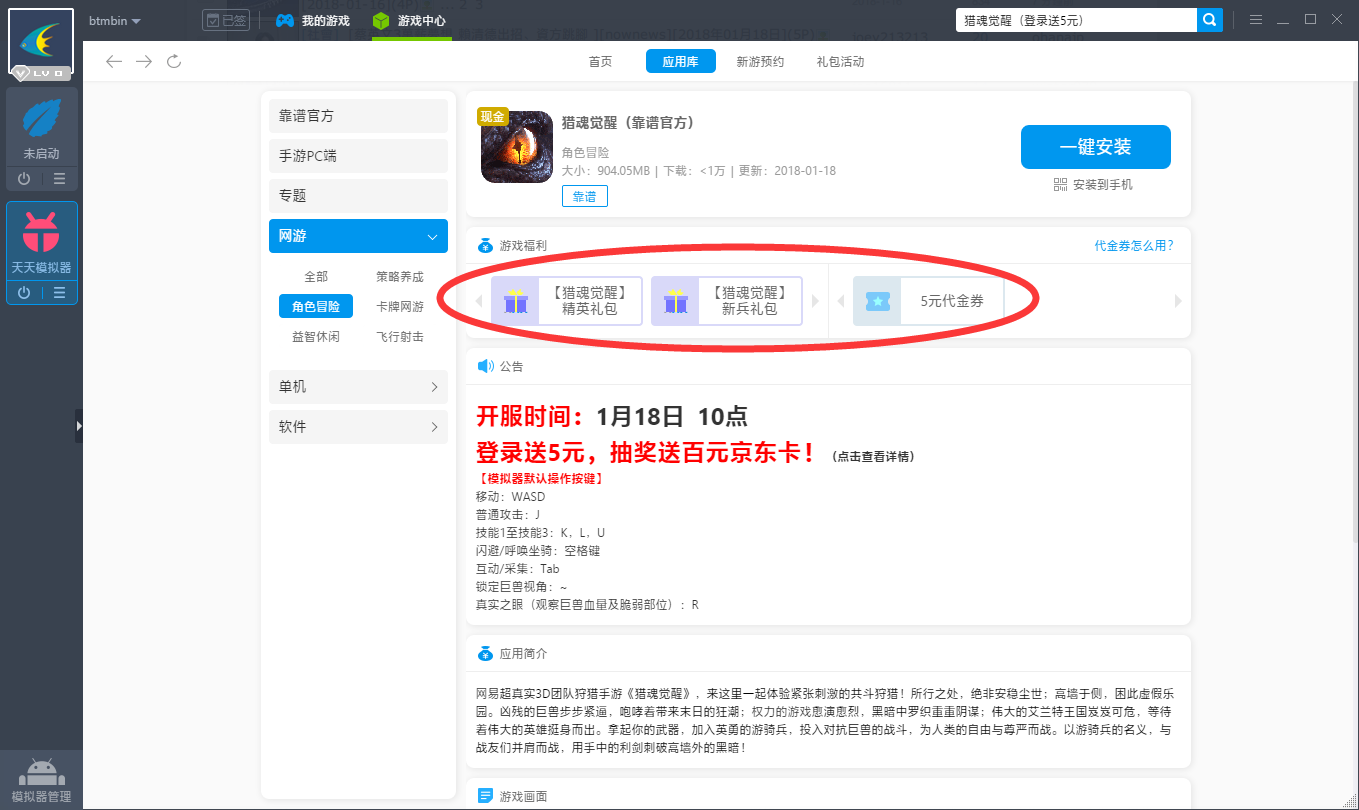Open the hamburger main menu in title bar
The width and height of the screenshot is (1359, 810).
(x=1256, y=20)
